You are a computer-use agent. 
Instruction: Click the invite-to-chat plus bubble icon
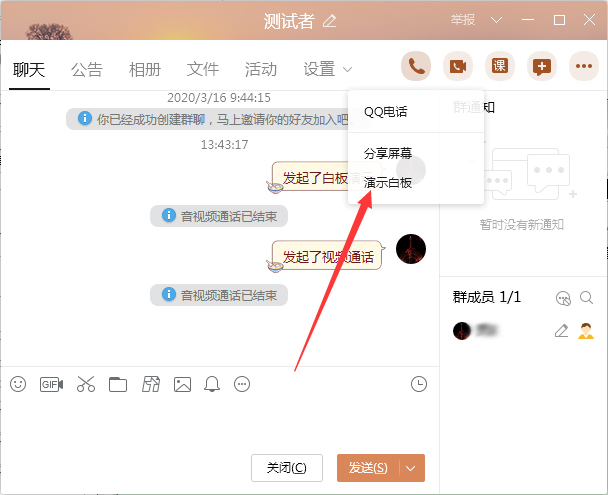point(542,66)
